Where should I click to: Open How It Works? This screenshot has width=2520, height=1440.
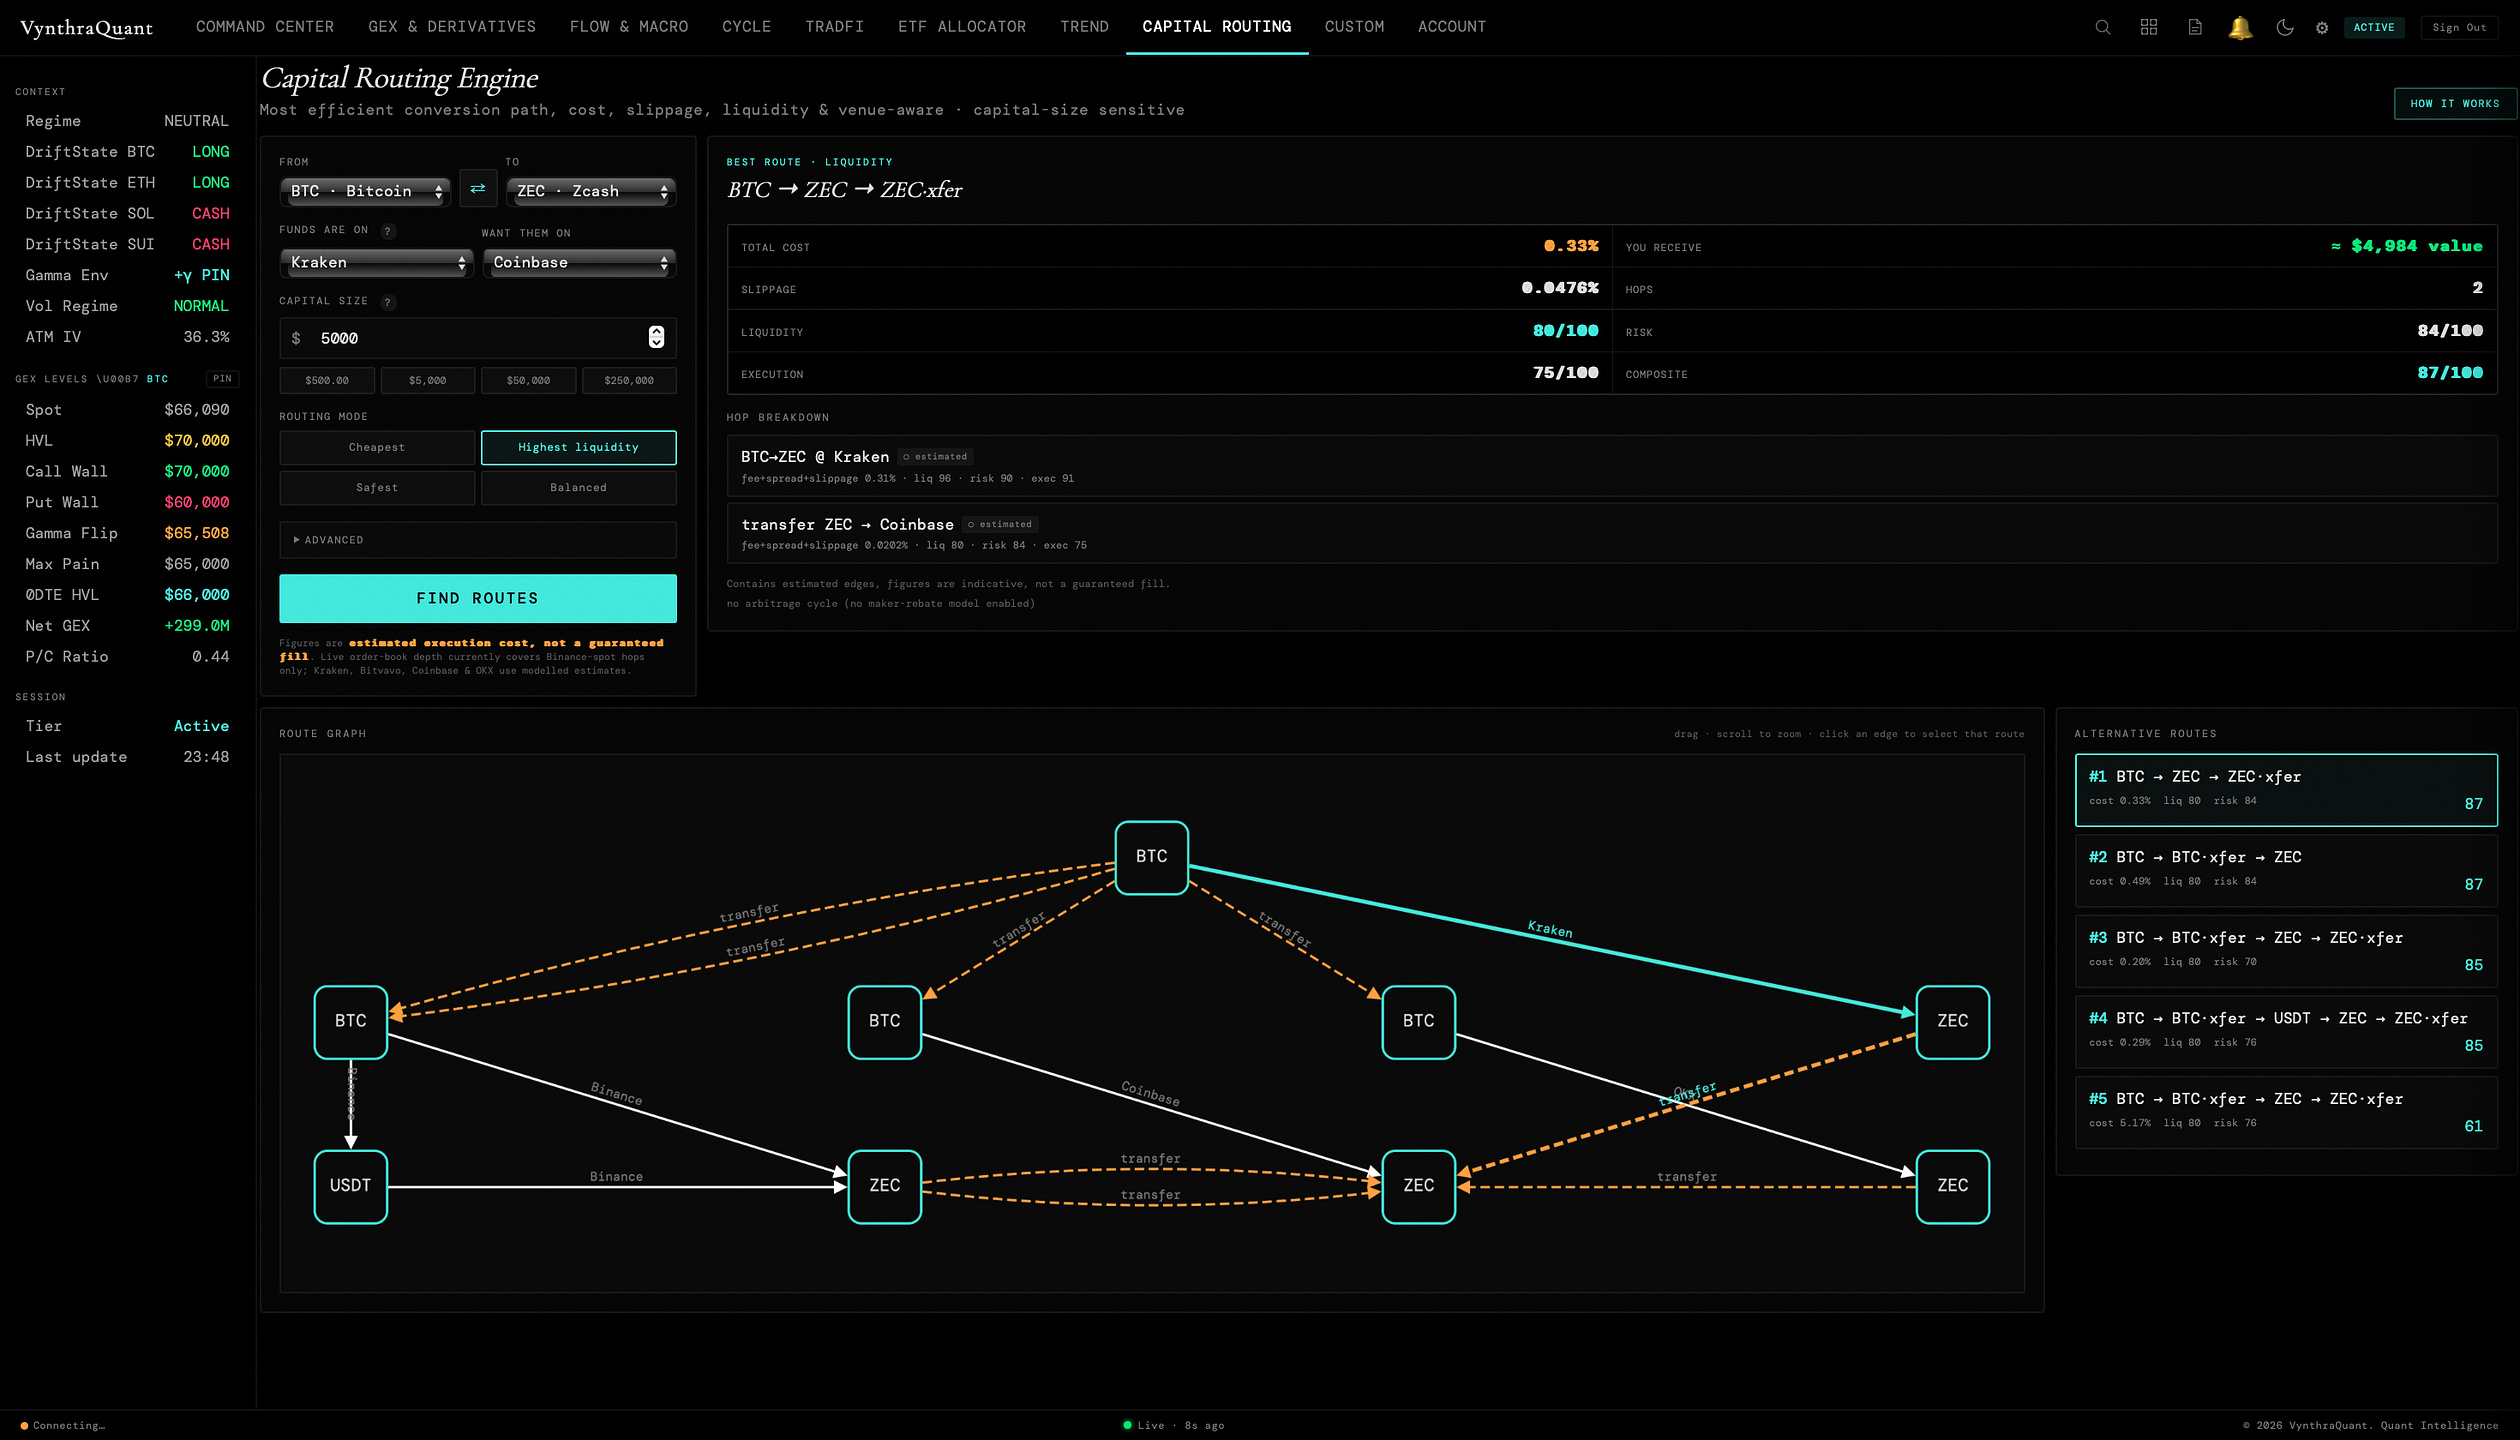click(x=2454, y=103)
